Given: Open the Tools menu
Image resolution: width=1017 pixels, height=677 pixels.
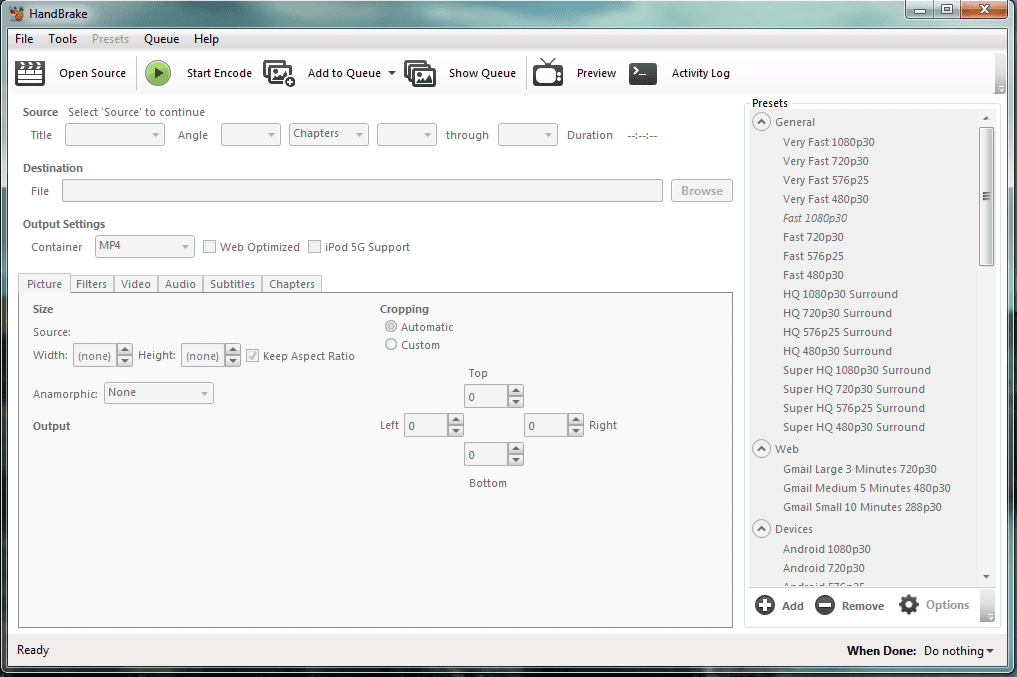Looking at the screenshot, I should (62, 39).
